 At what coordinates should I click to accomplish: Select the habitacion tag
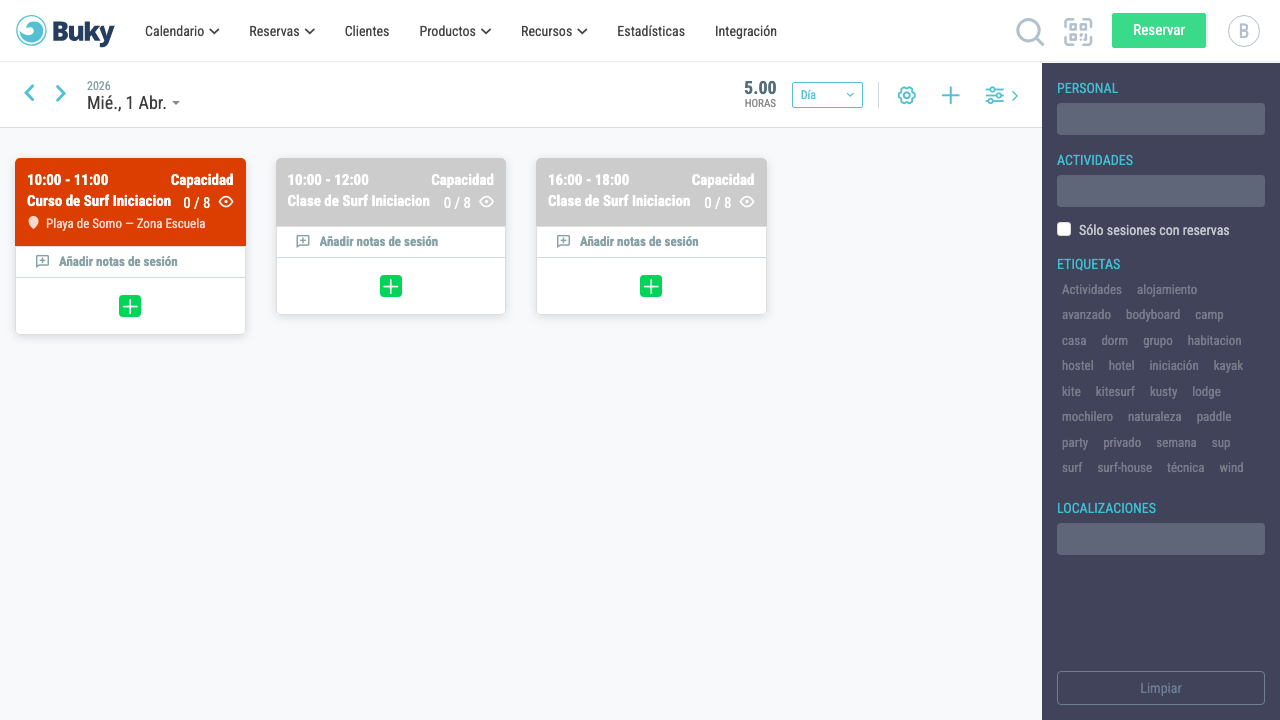[1215, 340]
